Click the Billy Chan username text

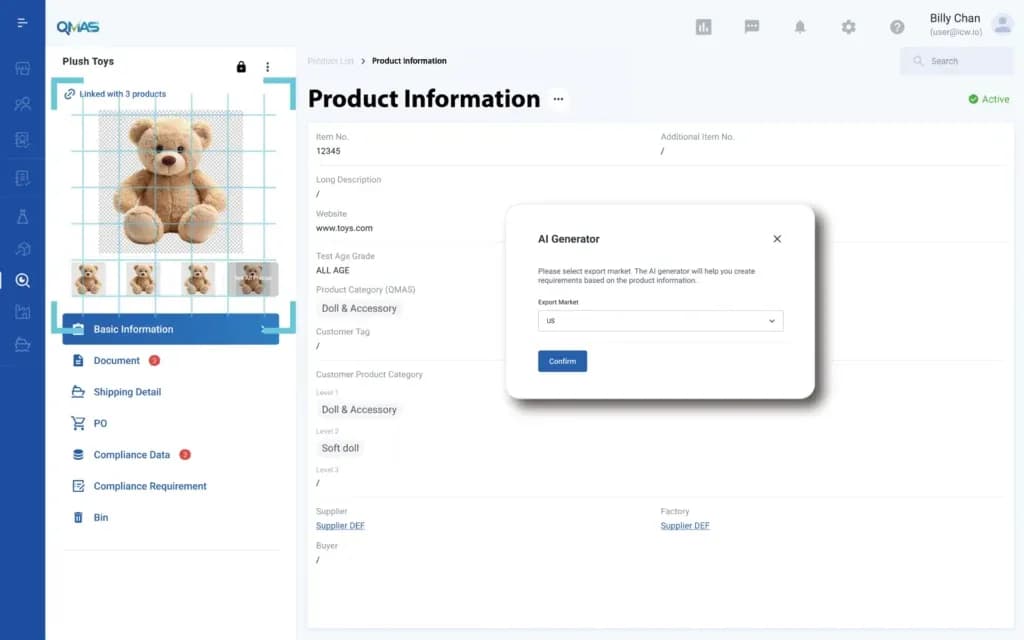[x=955, y=18]
